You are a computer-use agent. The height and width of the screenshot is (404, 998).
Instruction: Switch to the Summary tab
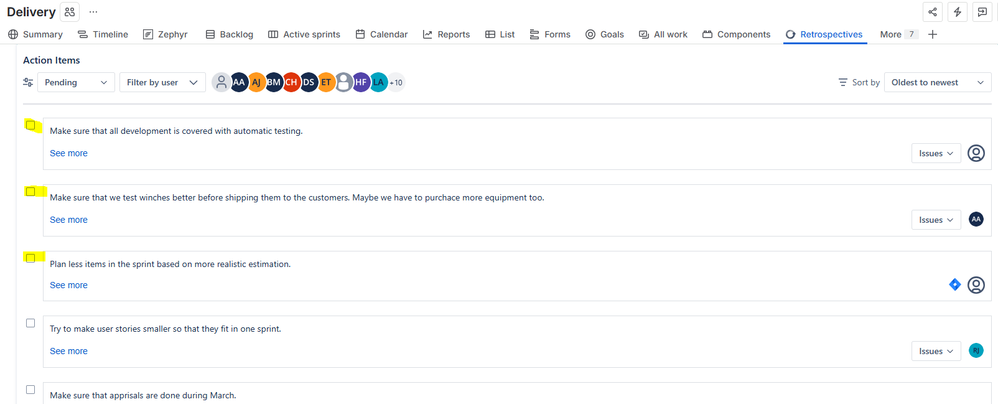[x=36, y=34]
